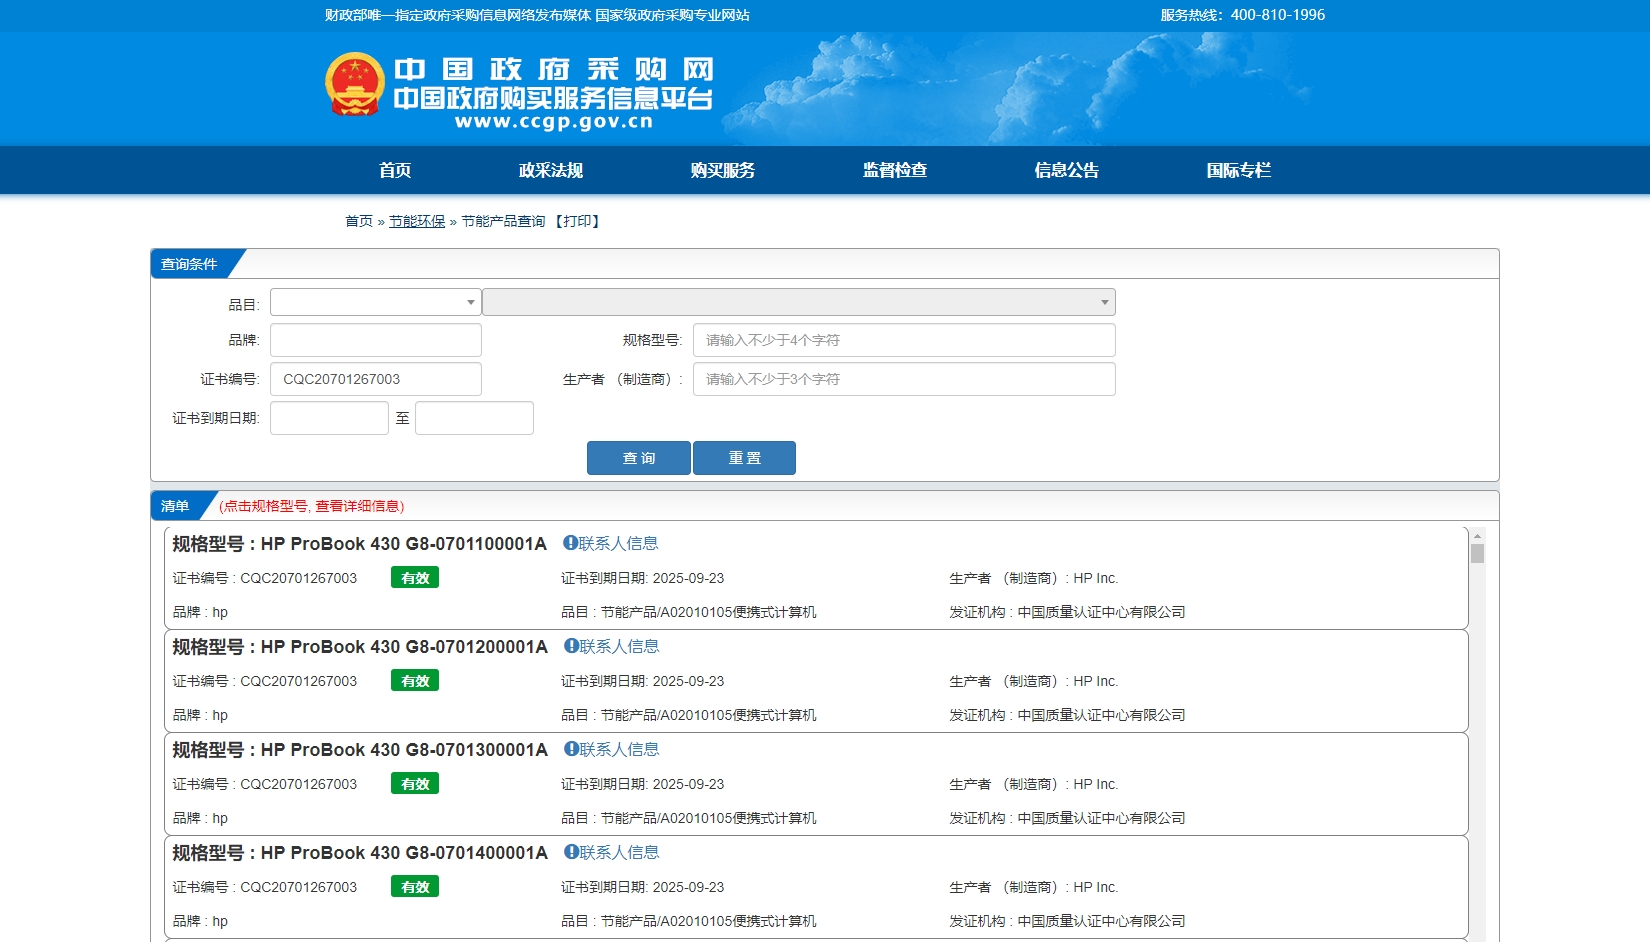The image size is (1650, 942).
Task: Click info icon beside 0701400001A contact link
Action: coord(571,852)
